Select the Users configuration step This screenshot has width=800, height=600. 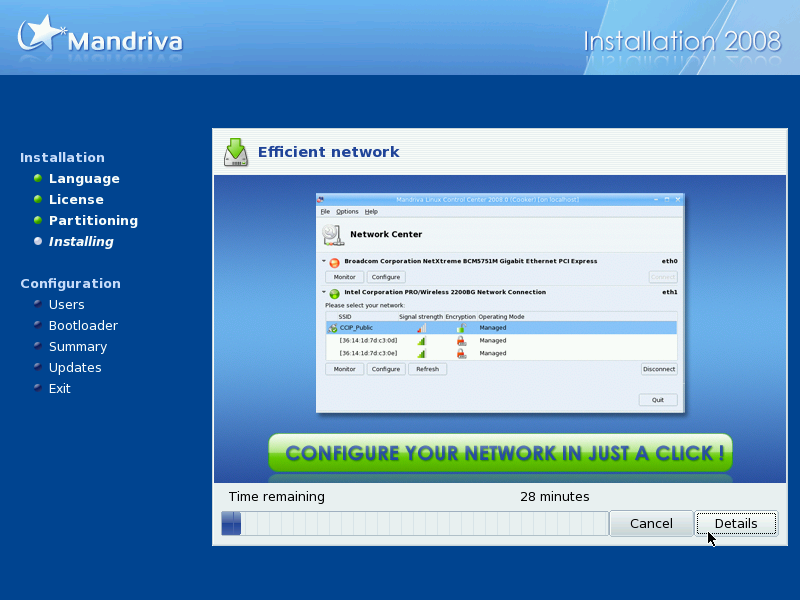click(66, 305)
